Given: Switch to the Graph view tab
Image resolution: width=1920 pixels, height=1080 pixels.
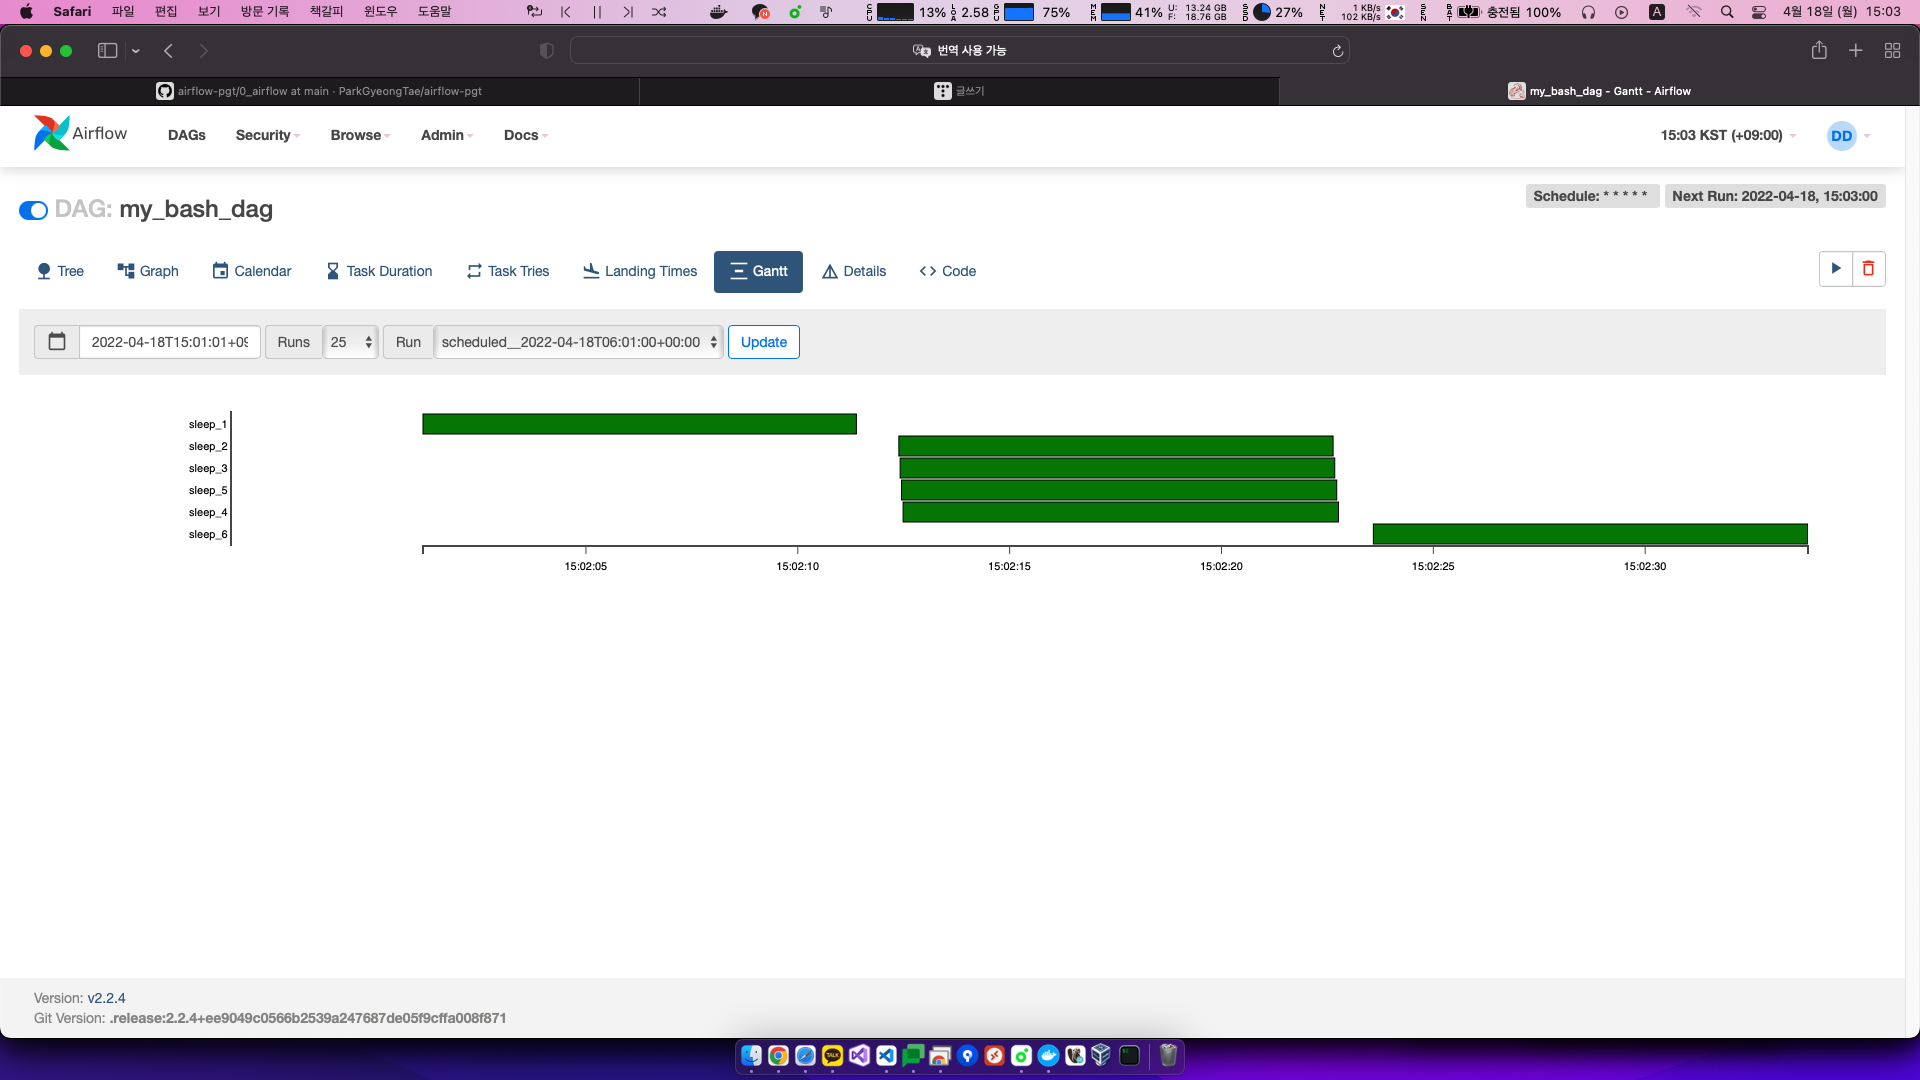Looking at the screenshot, I should coord(148,271).
